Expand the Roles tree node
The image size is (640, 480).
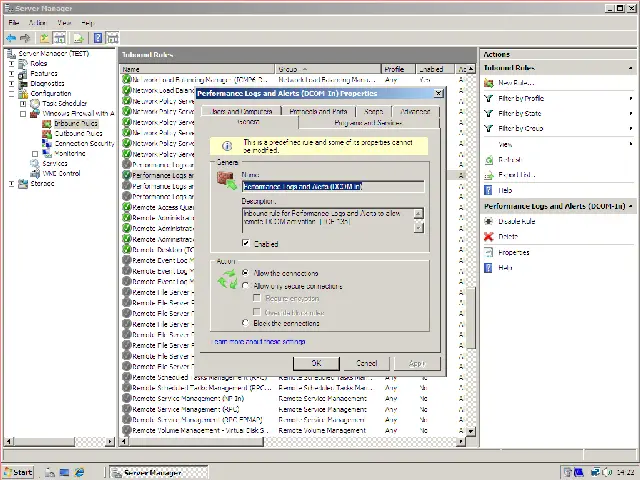[11, 64]
